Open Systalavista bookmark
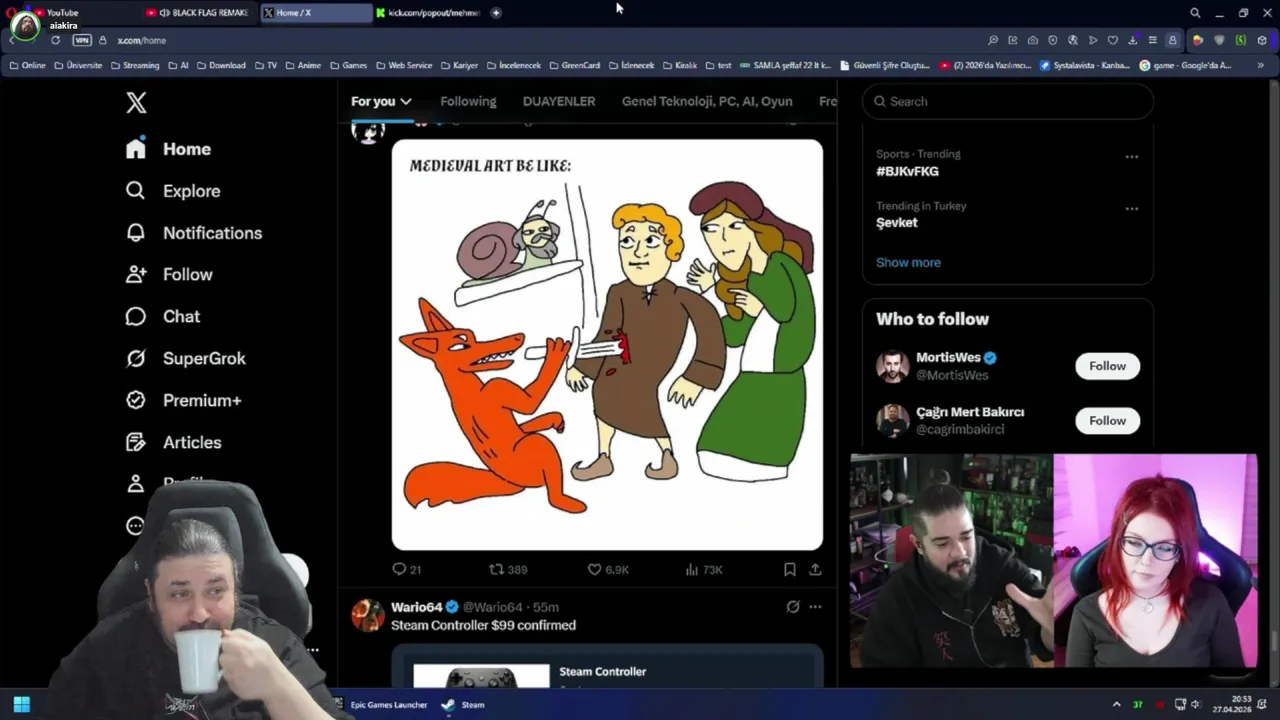 1085,65
